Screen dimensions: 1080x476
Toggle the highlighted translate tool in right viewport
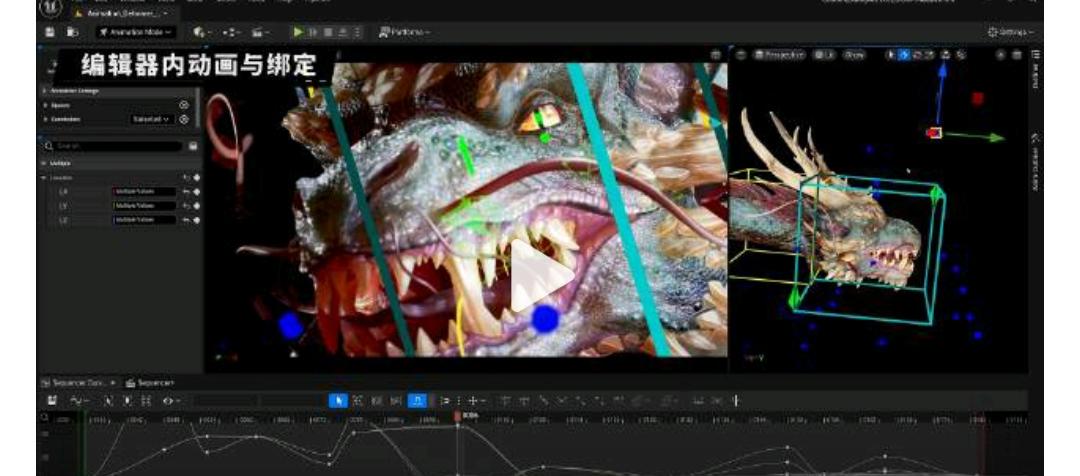(904, 55)
